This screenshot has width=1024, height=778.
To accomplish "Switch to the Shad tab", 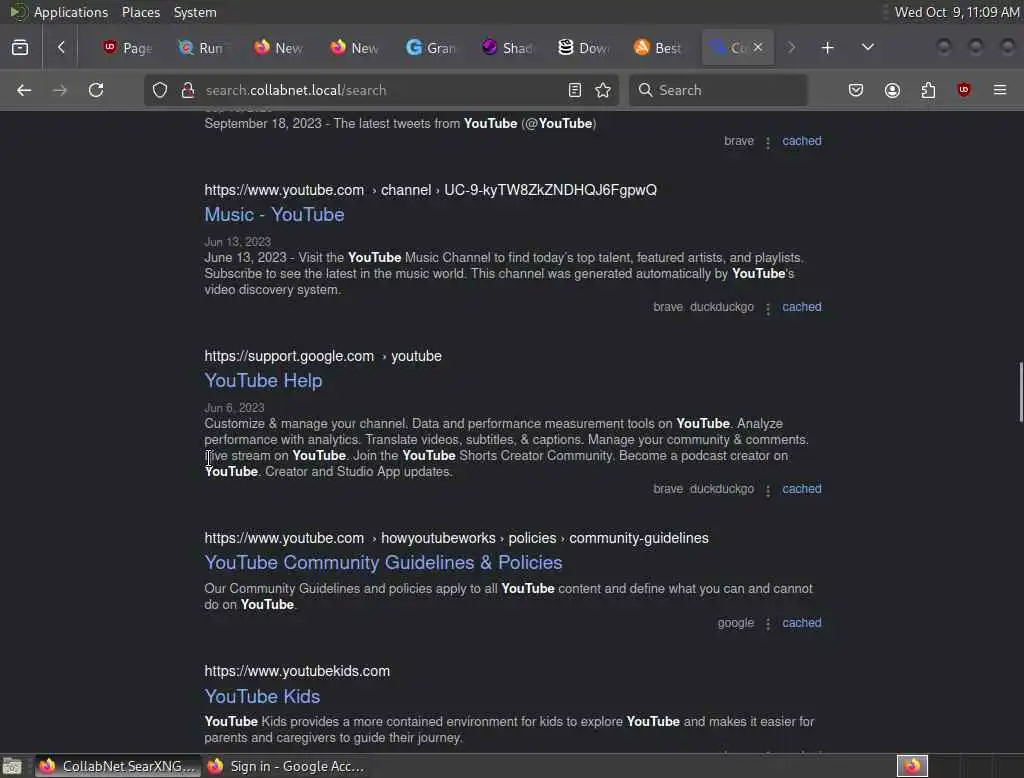I will tap(507, 48).
